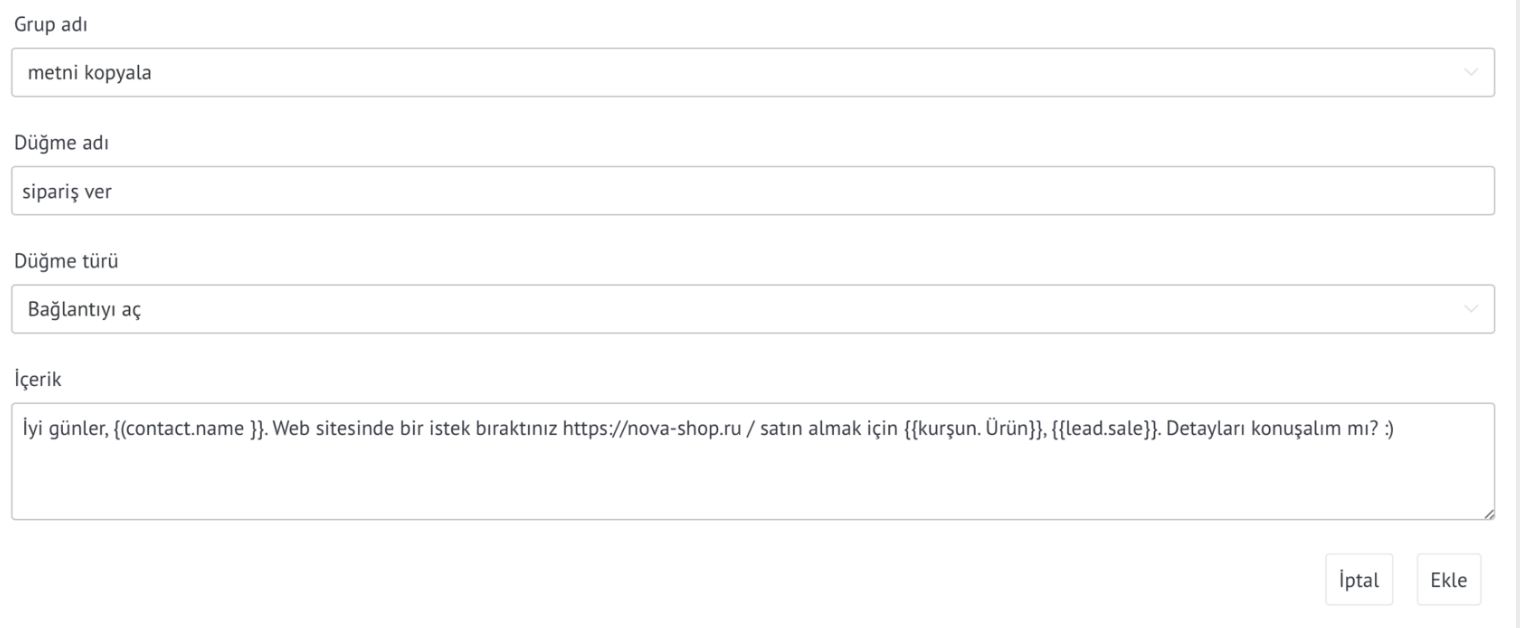Click inside the İçerik text area

tap(753, 461)
